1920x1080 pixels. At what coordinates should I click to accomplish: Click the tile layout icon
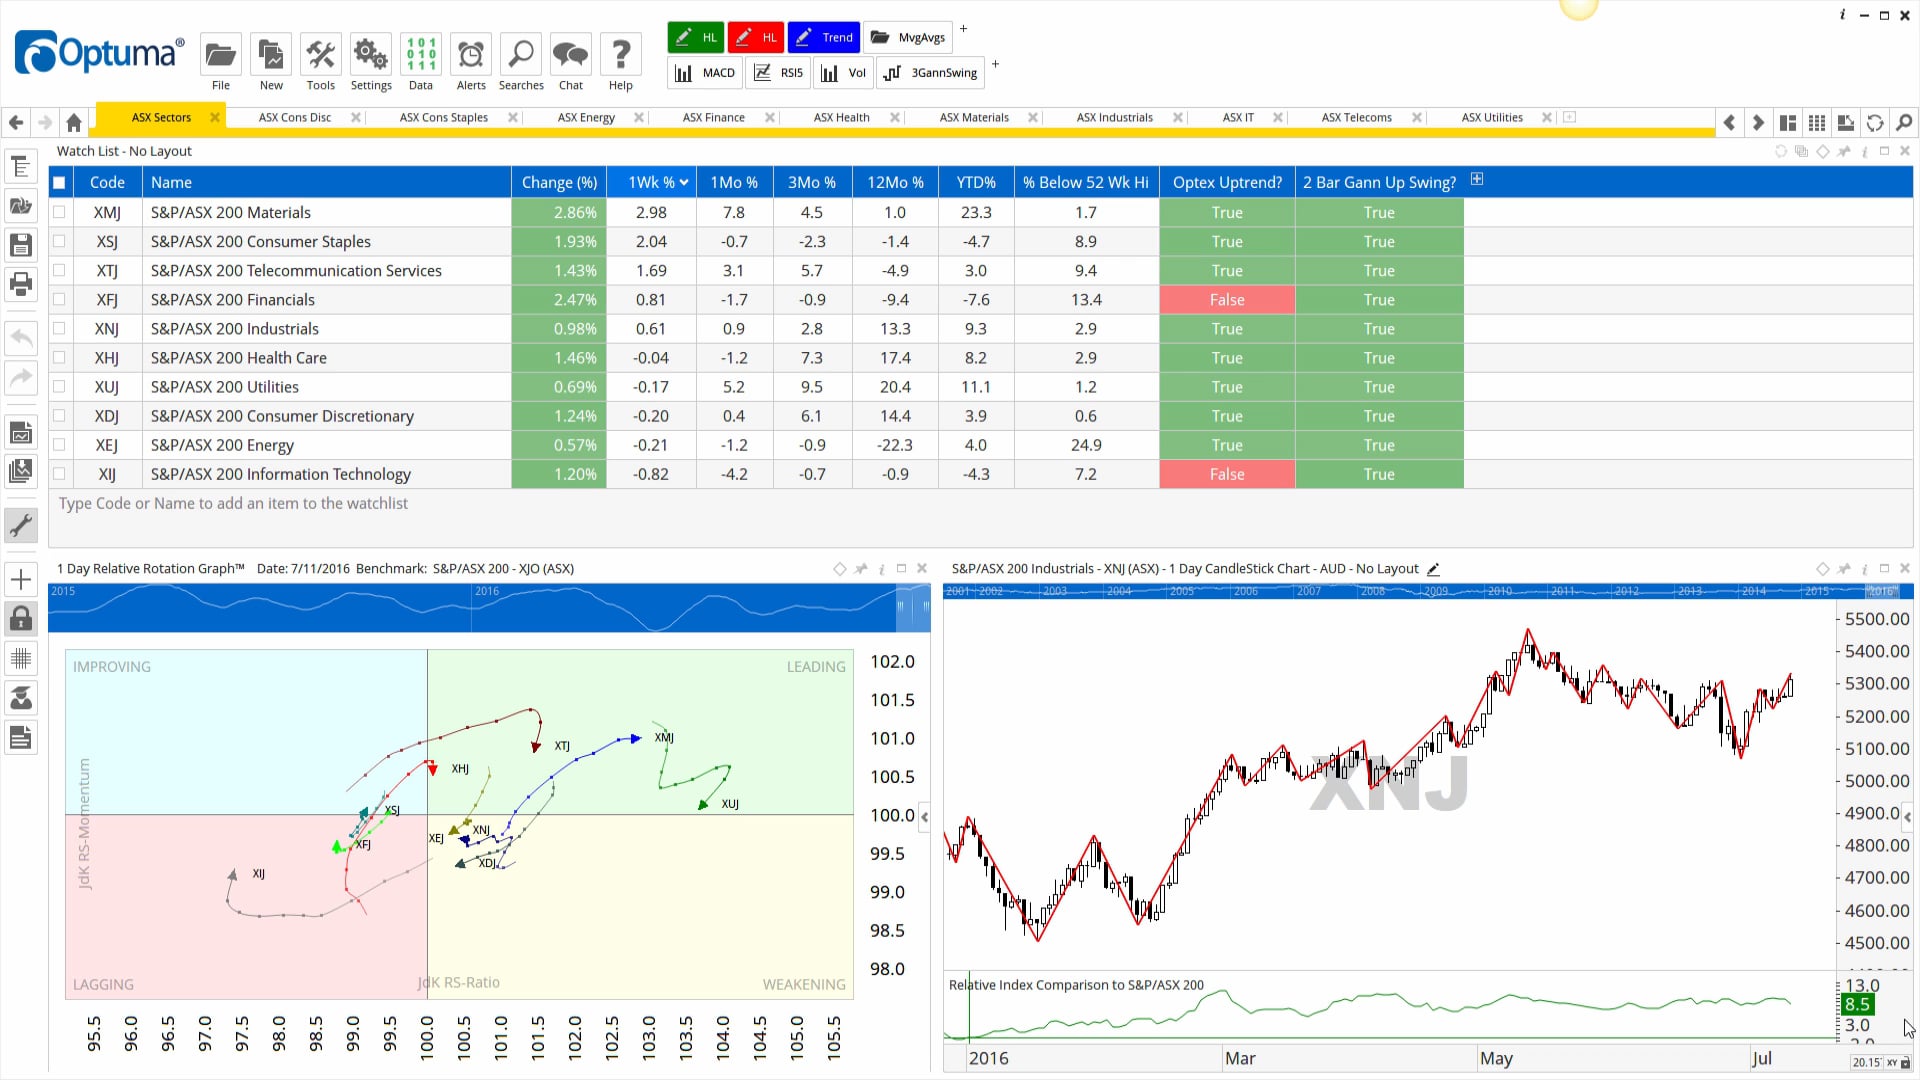click(1788, 122)
